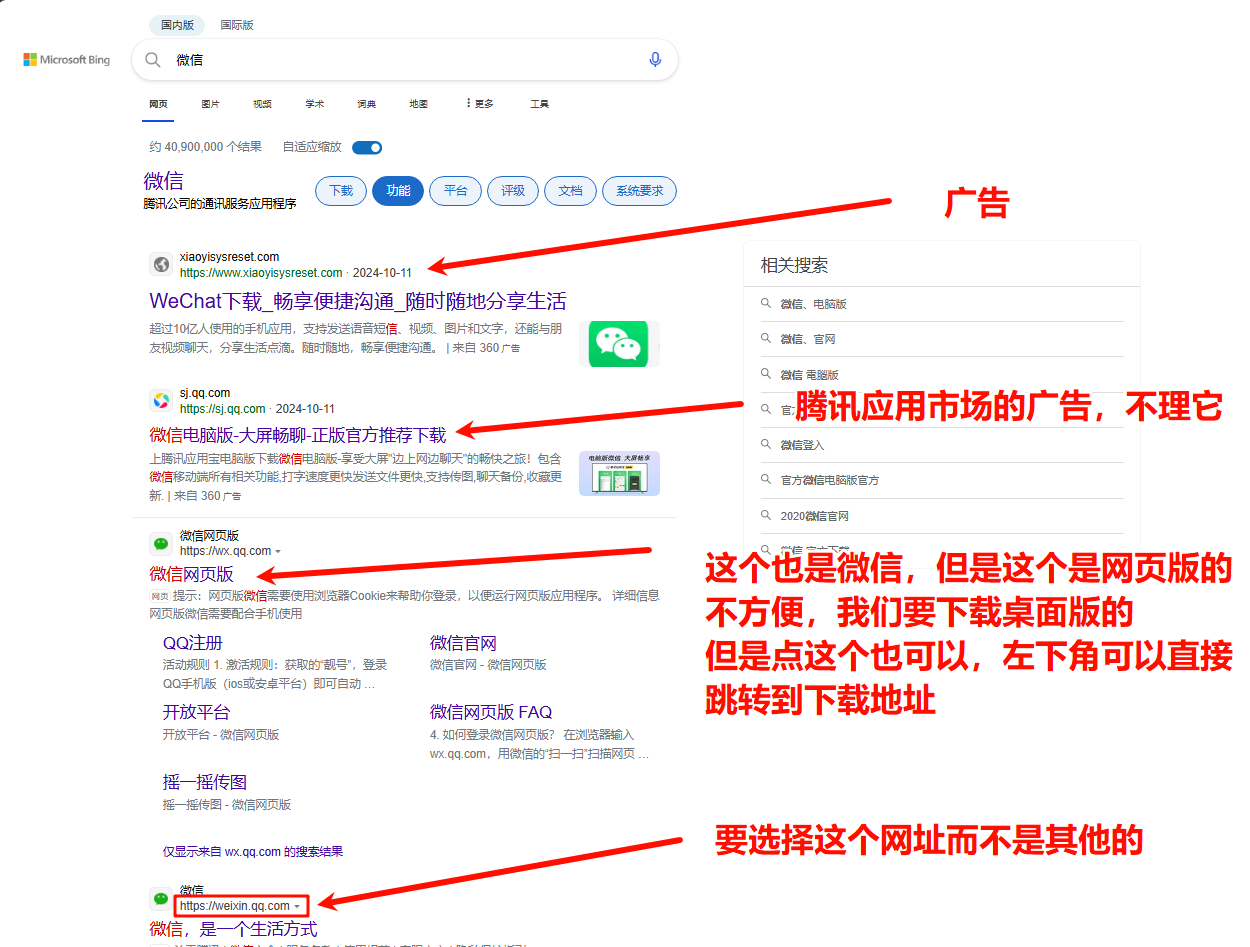Screen dimensions: 1250x947
Task: Click the https://sj.qq.com URL text
Action: click(223, 409)
